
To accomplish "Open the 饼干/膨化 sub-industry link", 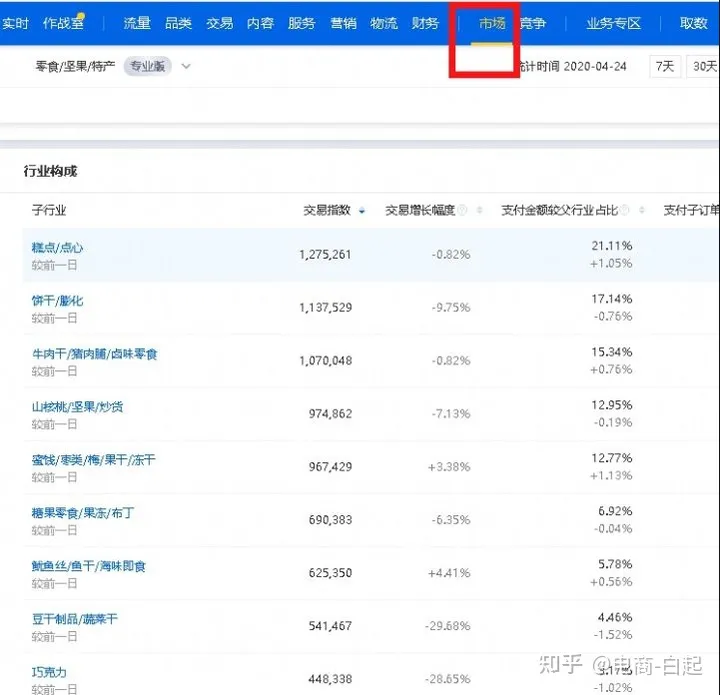I will tap(57, 301).
